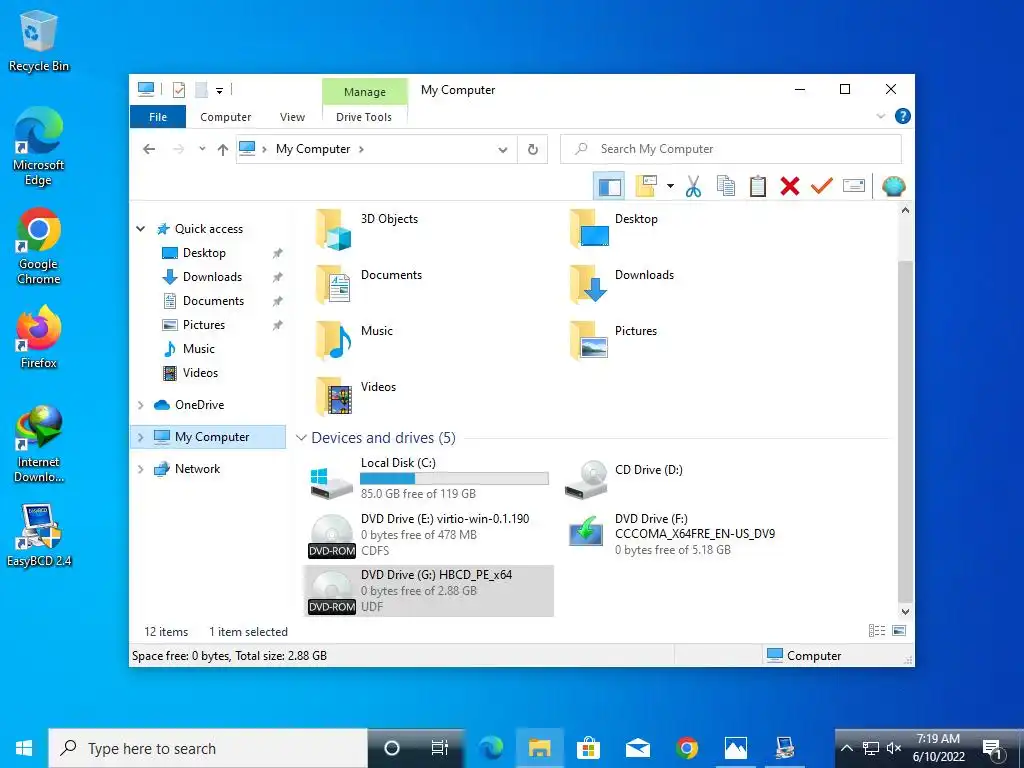
Task: Click the Refresh button
Action: [x=532, y=150]
